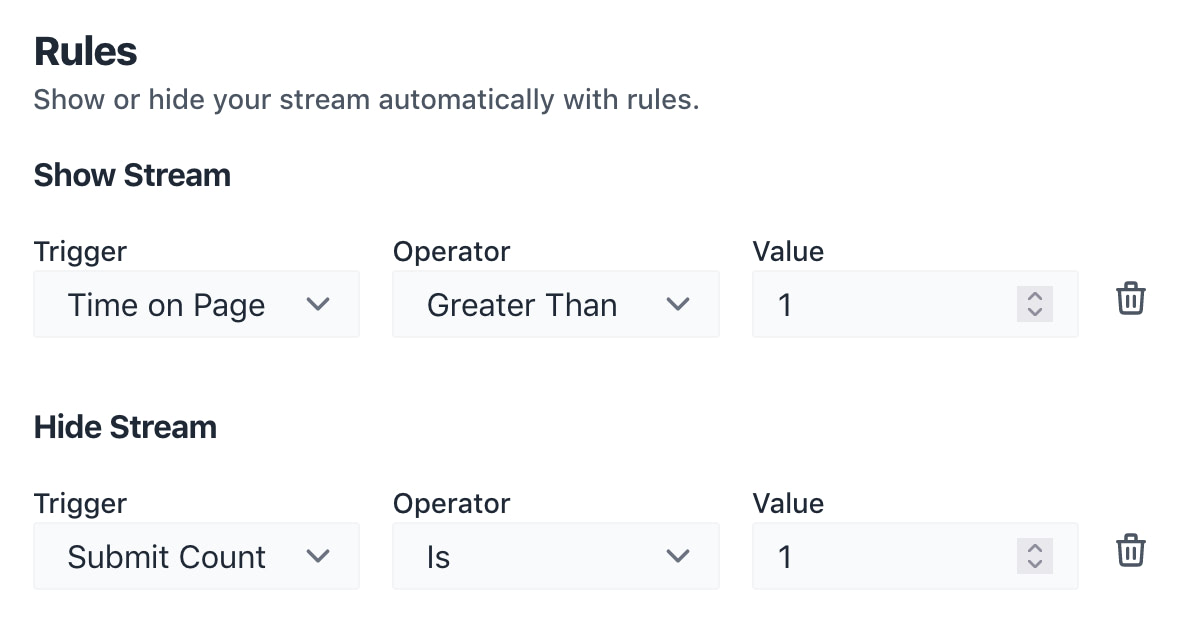Increment the Show Stream value with up arrow

tap(1035, 296)
